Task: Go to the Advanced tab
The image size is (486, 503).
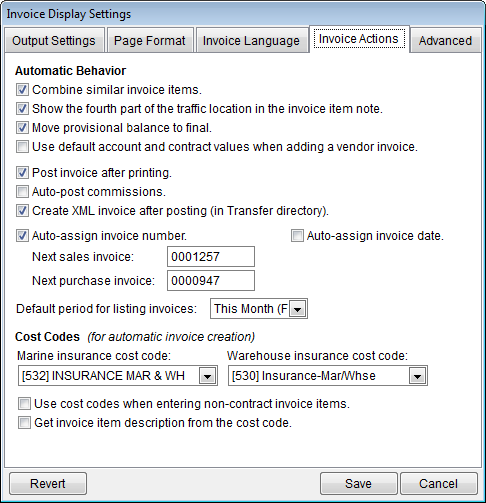Action: point(445,40)
